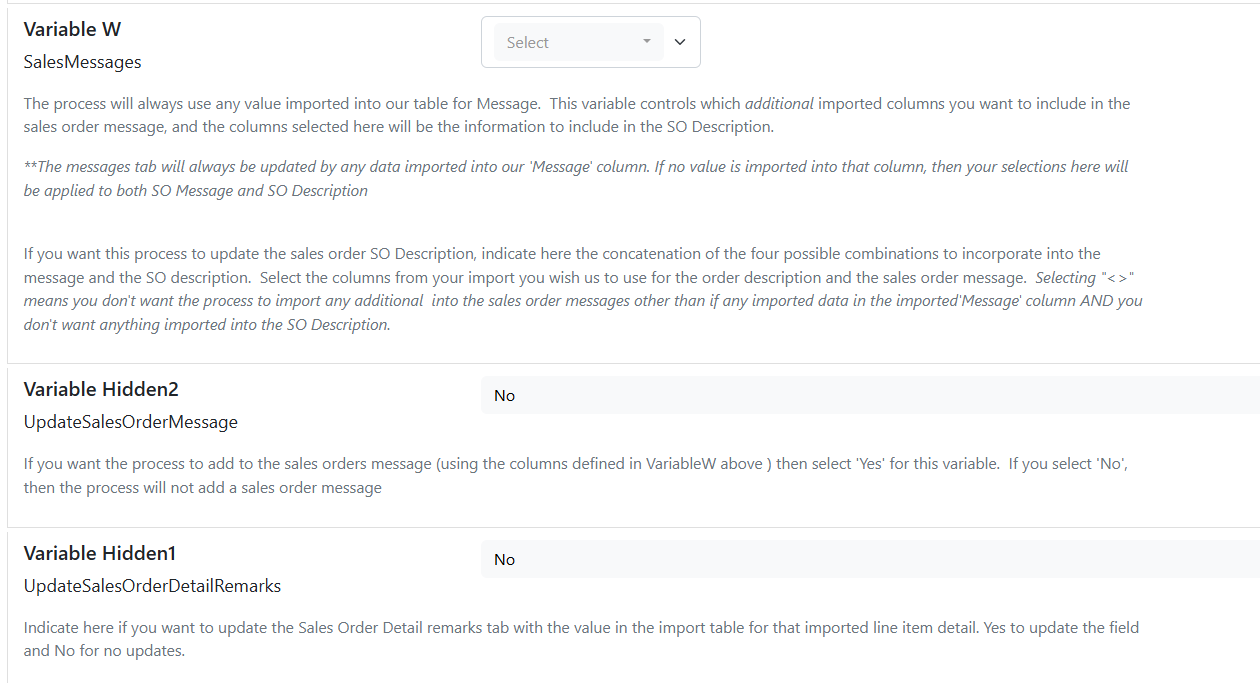Click "then the process will not add a sales order message"
1260x683 pixels.
(203, 488)
